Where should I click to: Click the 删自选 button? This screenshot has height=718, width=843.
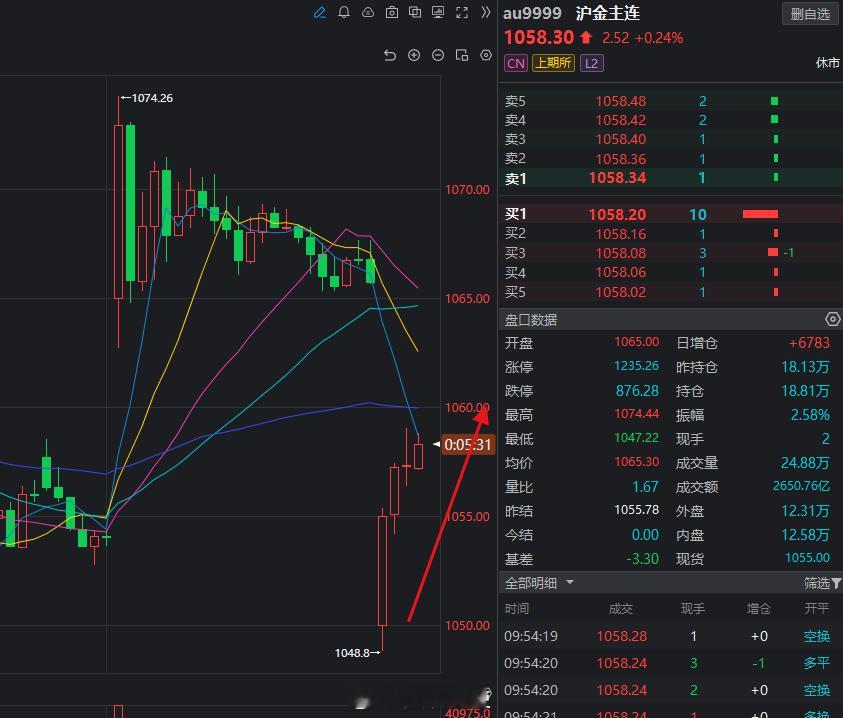809,13
